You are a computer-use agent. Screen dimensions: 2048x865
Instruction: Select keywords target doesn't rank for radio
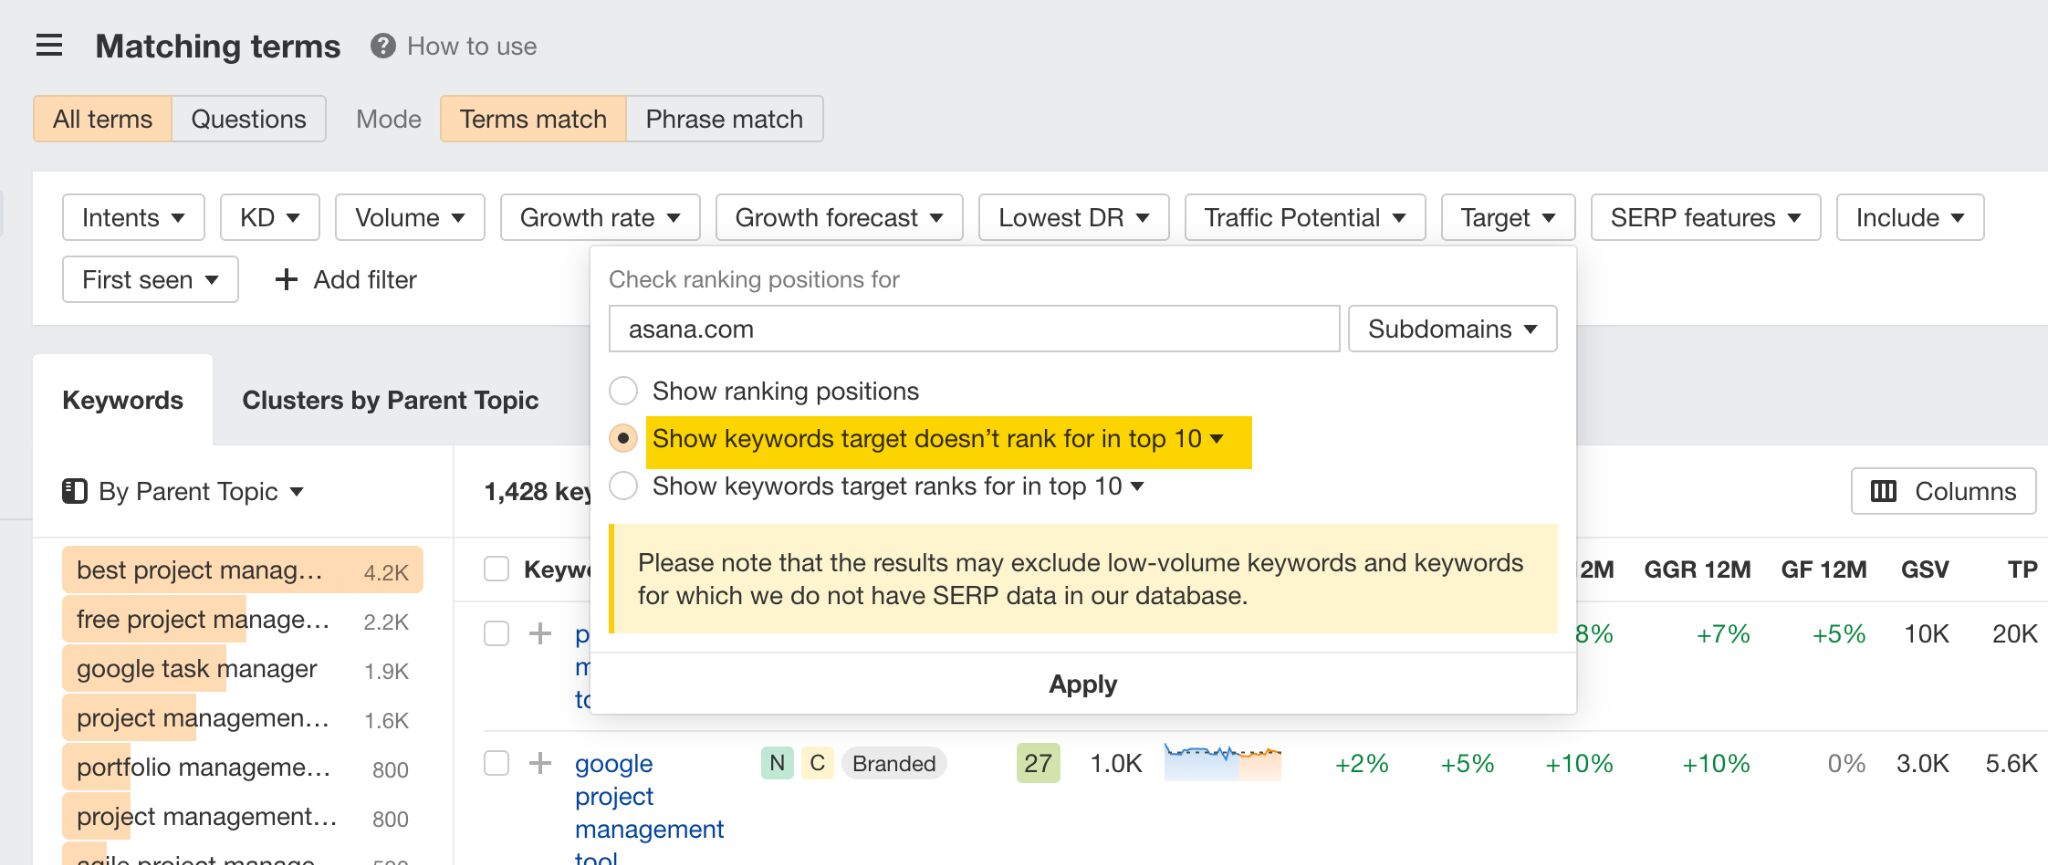pyautogui.click(x=623, y=438)
